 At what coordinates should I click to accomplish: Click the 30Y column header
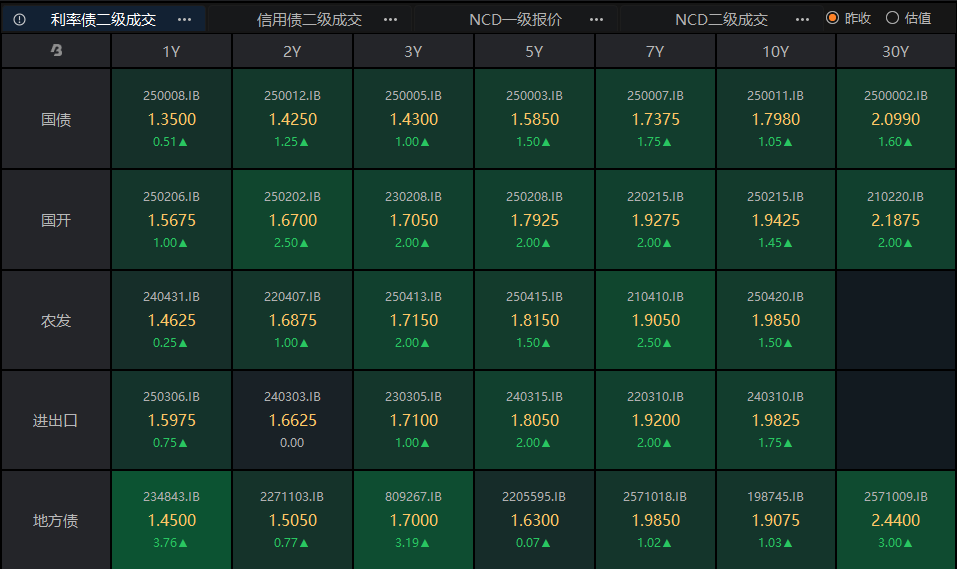coord(896,51)
